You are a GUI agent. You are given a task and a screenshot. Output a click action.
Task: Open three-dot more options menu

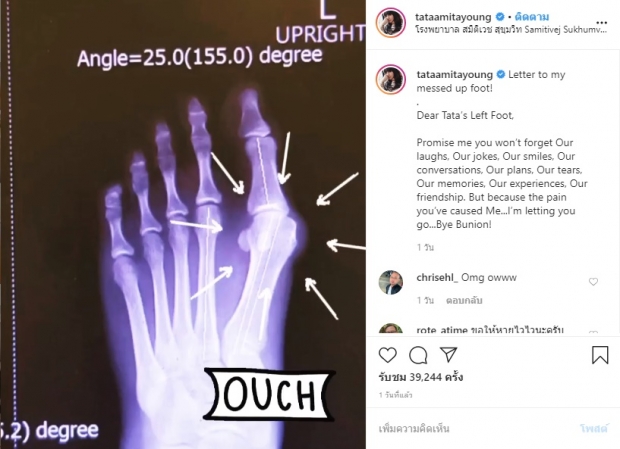(601, 23)
